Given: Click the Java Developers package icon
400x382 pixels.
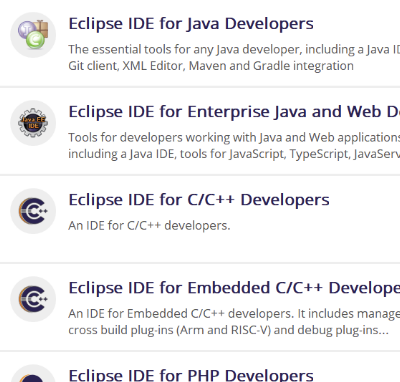Looking at the screenshot, I should [33, 35].
